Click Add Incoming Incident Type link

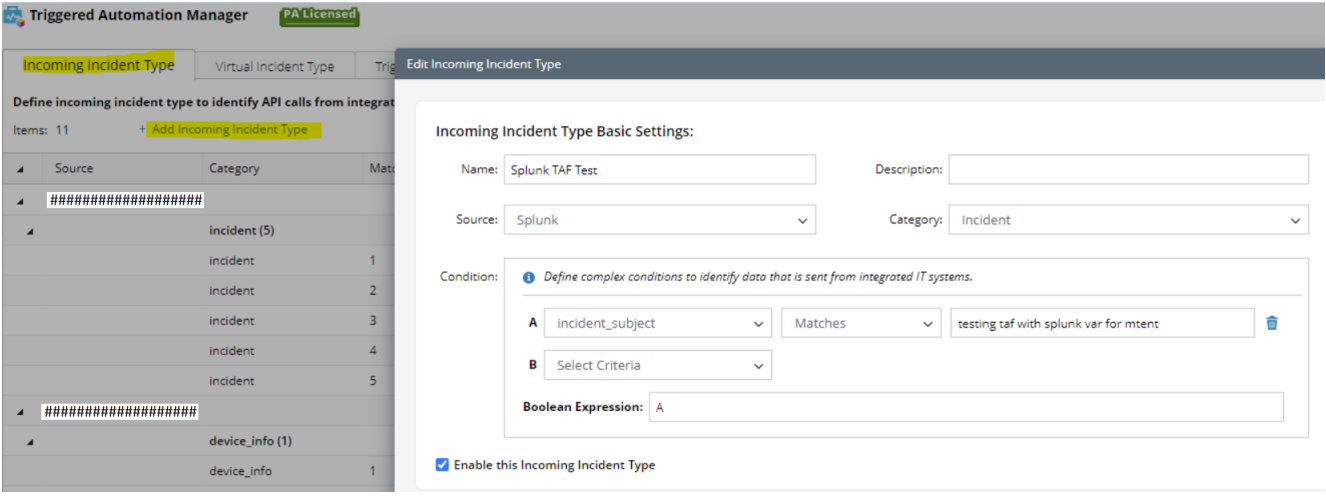click(x=229, y=130)
